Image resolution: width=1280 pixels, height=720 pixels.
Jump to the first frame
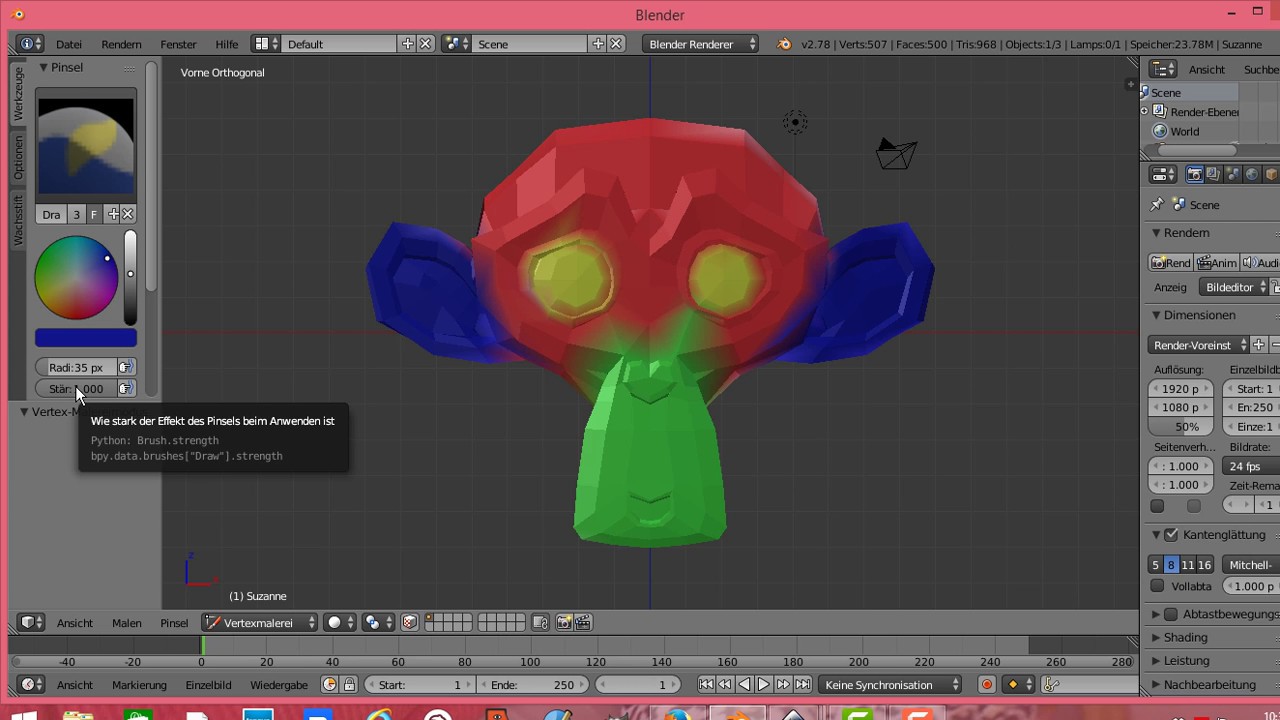tap(706, 684)
